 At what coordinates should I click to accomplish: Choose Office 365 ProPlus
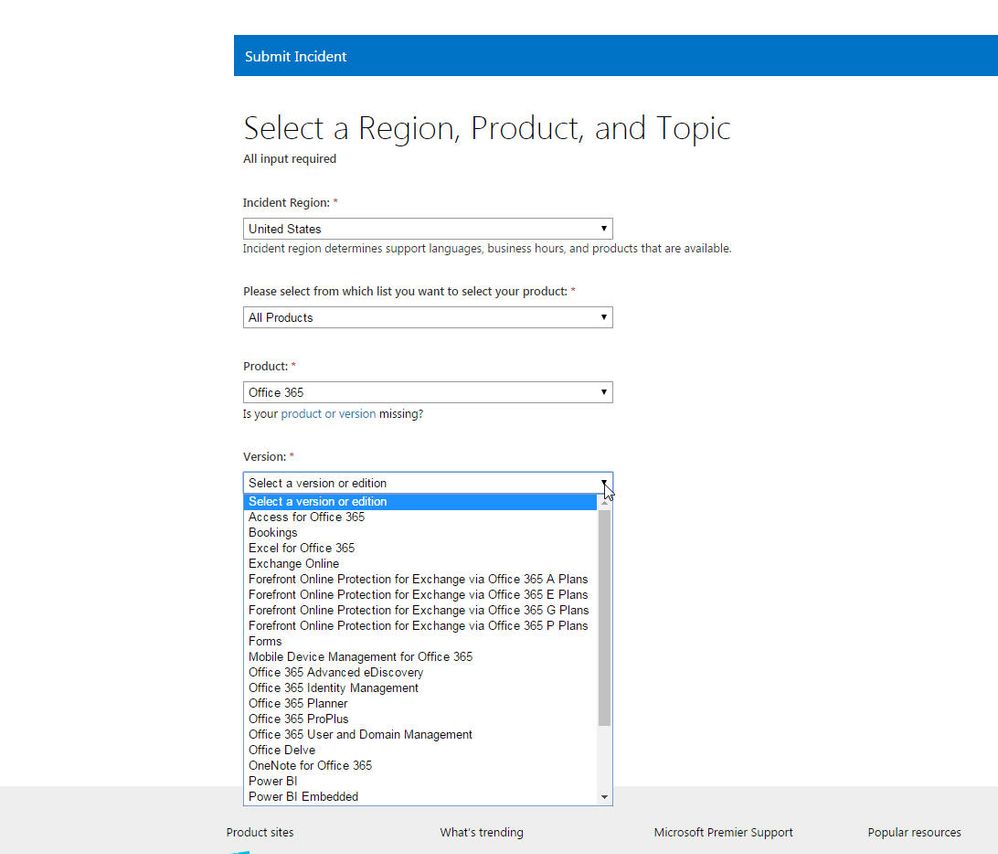420,718
